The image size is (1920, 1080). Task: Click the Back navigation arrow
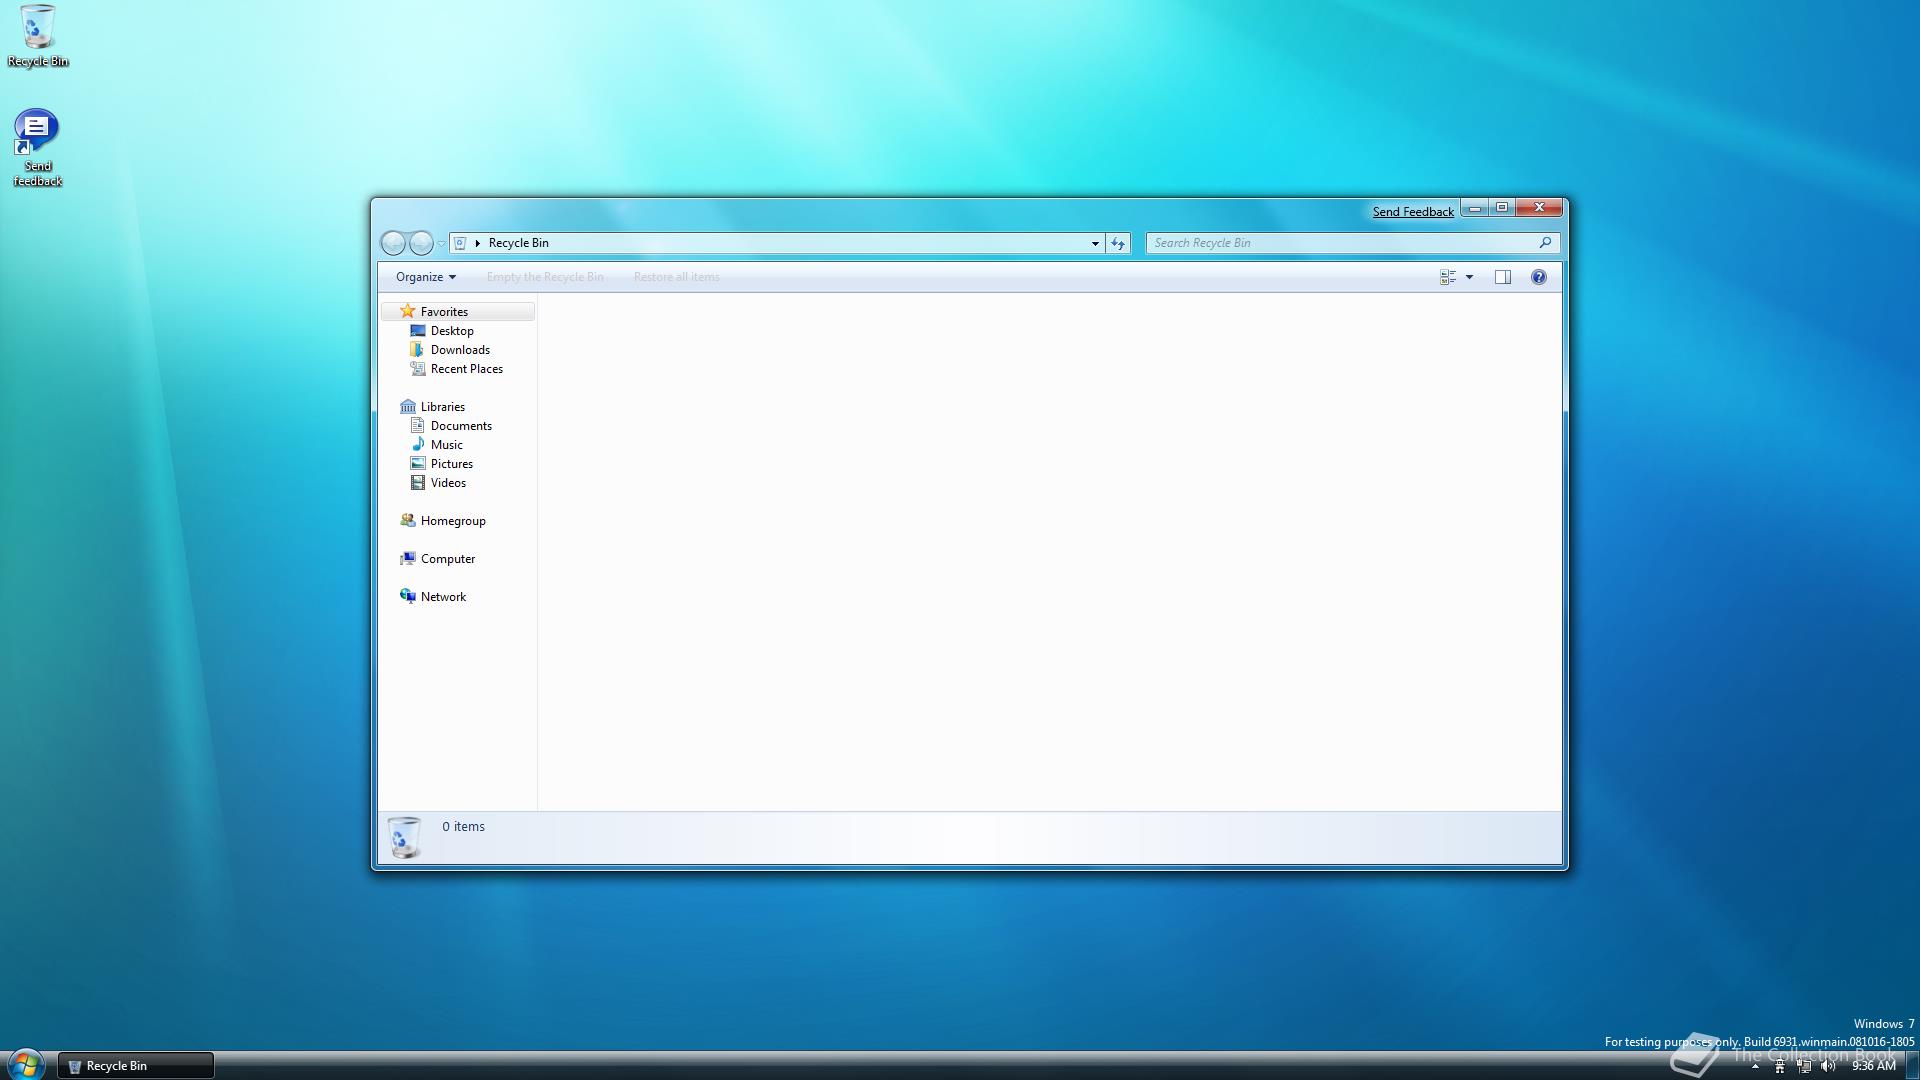coord(394,243)
